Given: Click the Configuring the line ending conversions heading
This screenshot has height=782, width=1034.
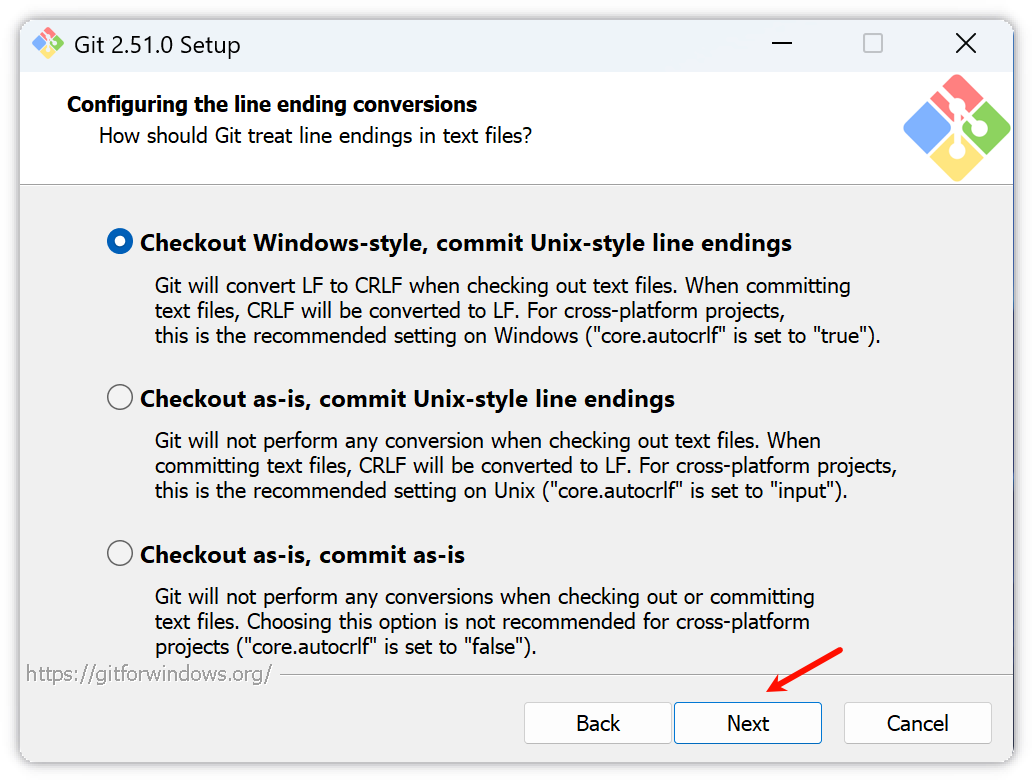Looking at the screenshot, I should coord(272,104).
